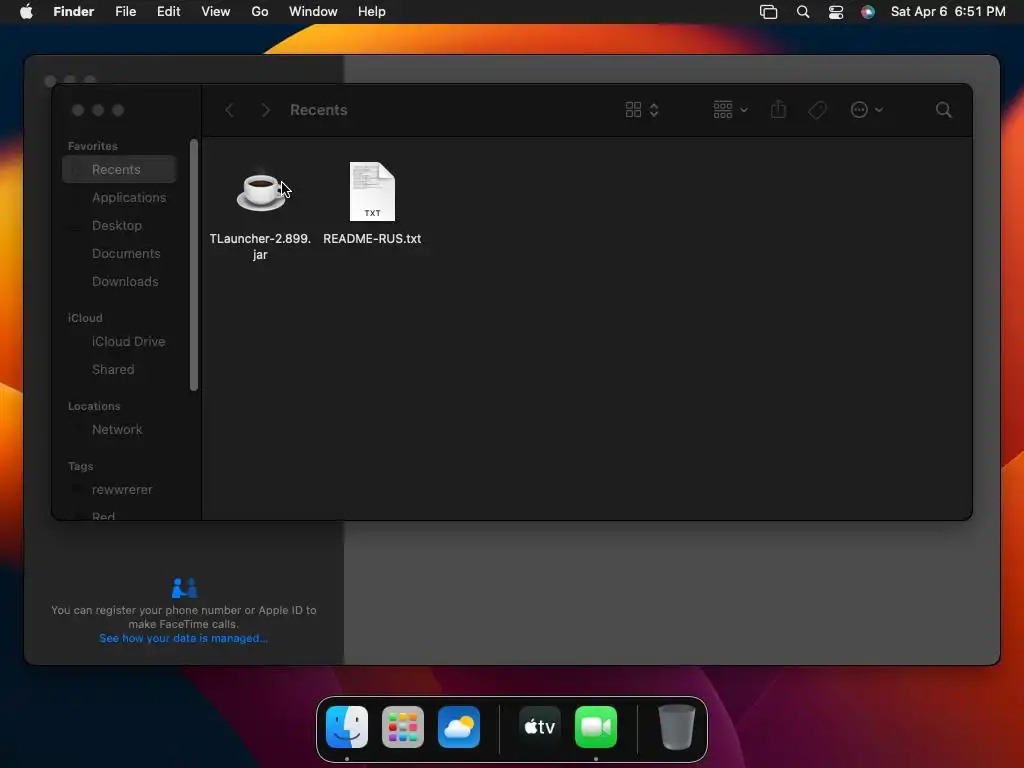Click the Stage Manager menu bar icon
This screenshot has width=1024, height=768.
tap(769, 12)
